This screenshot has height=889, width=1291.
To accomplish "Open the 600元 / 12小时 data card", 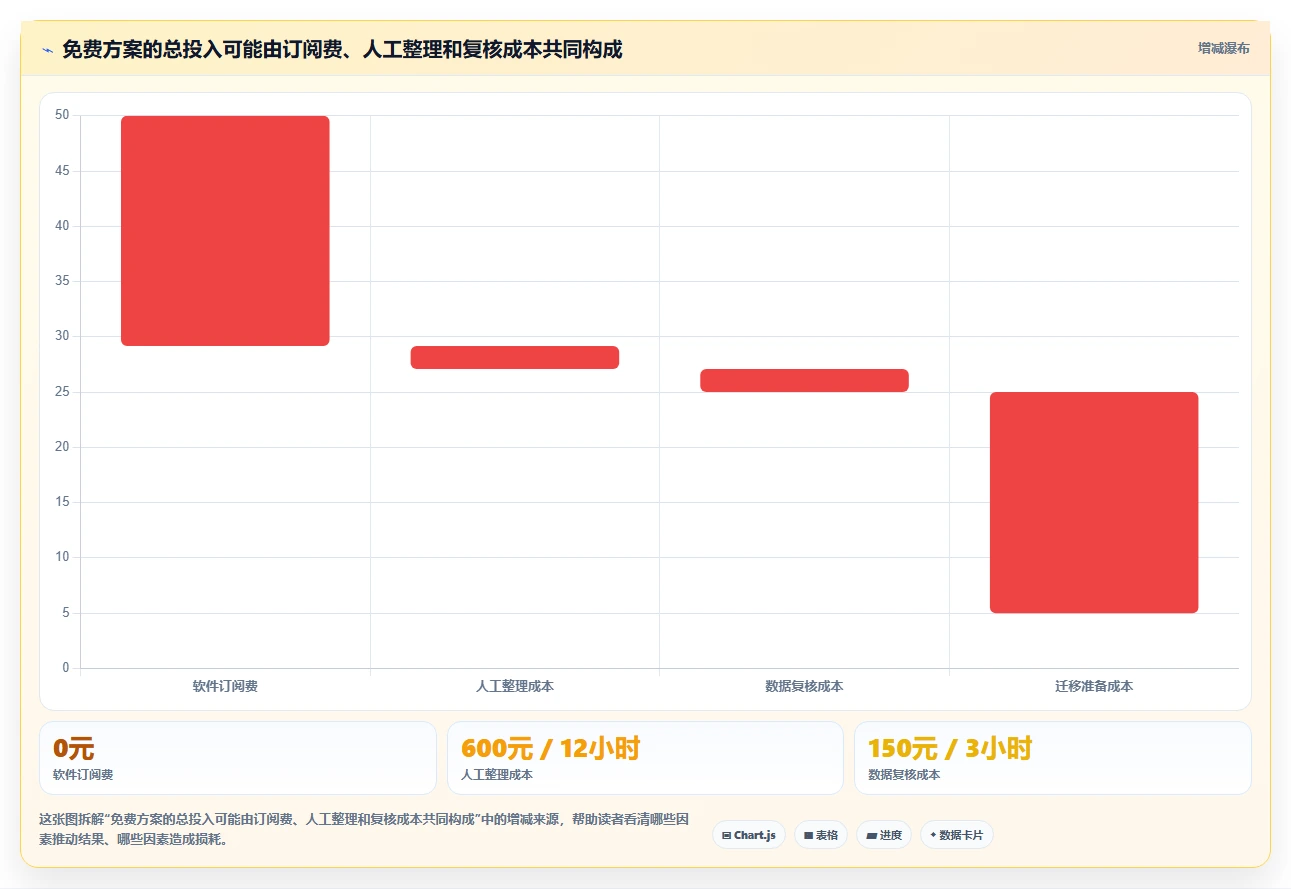I will (645, 758).
